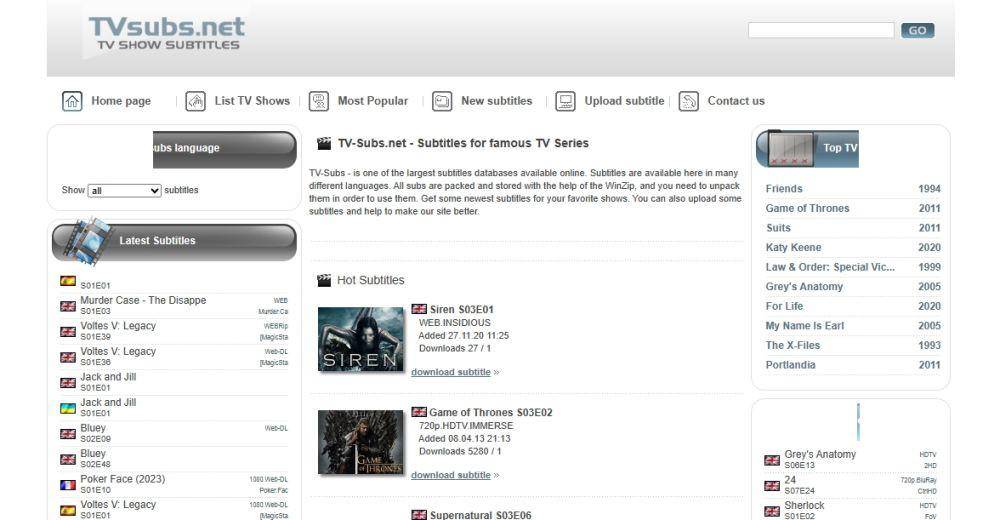
Task: Open Law & Order: Special Vic... link
Action: [830, 267]
